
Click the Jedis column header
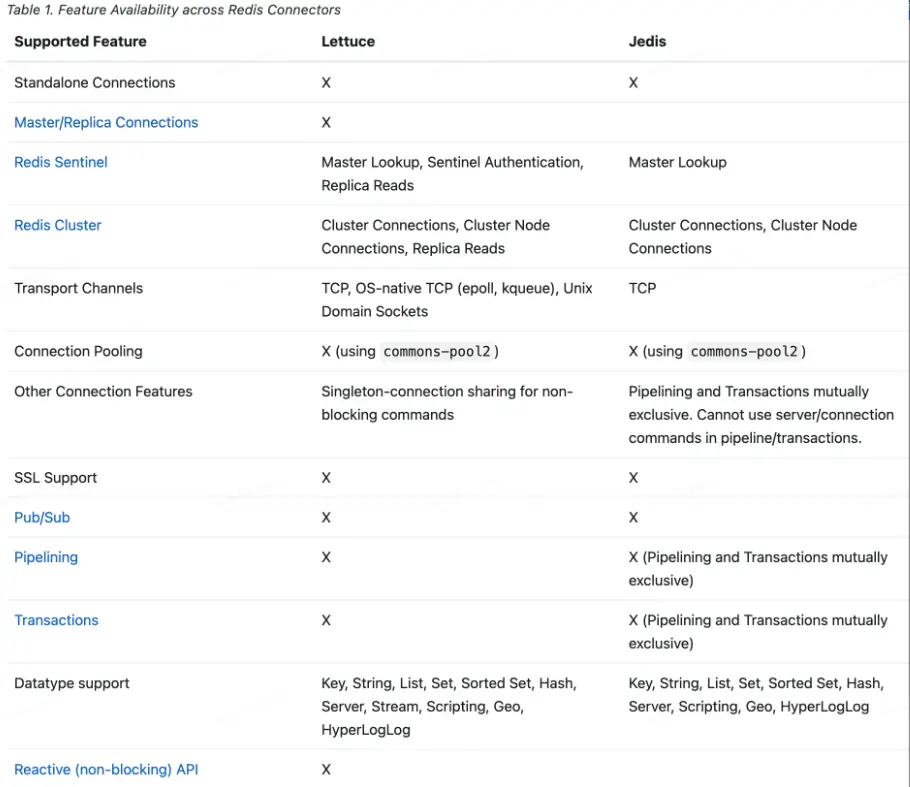tap(647, 41)
